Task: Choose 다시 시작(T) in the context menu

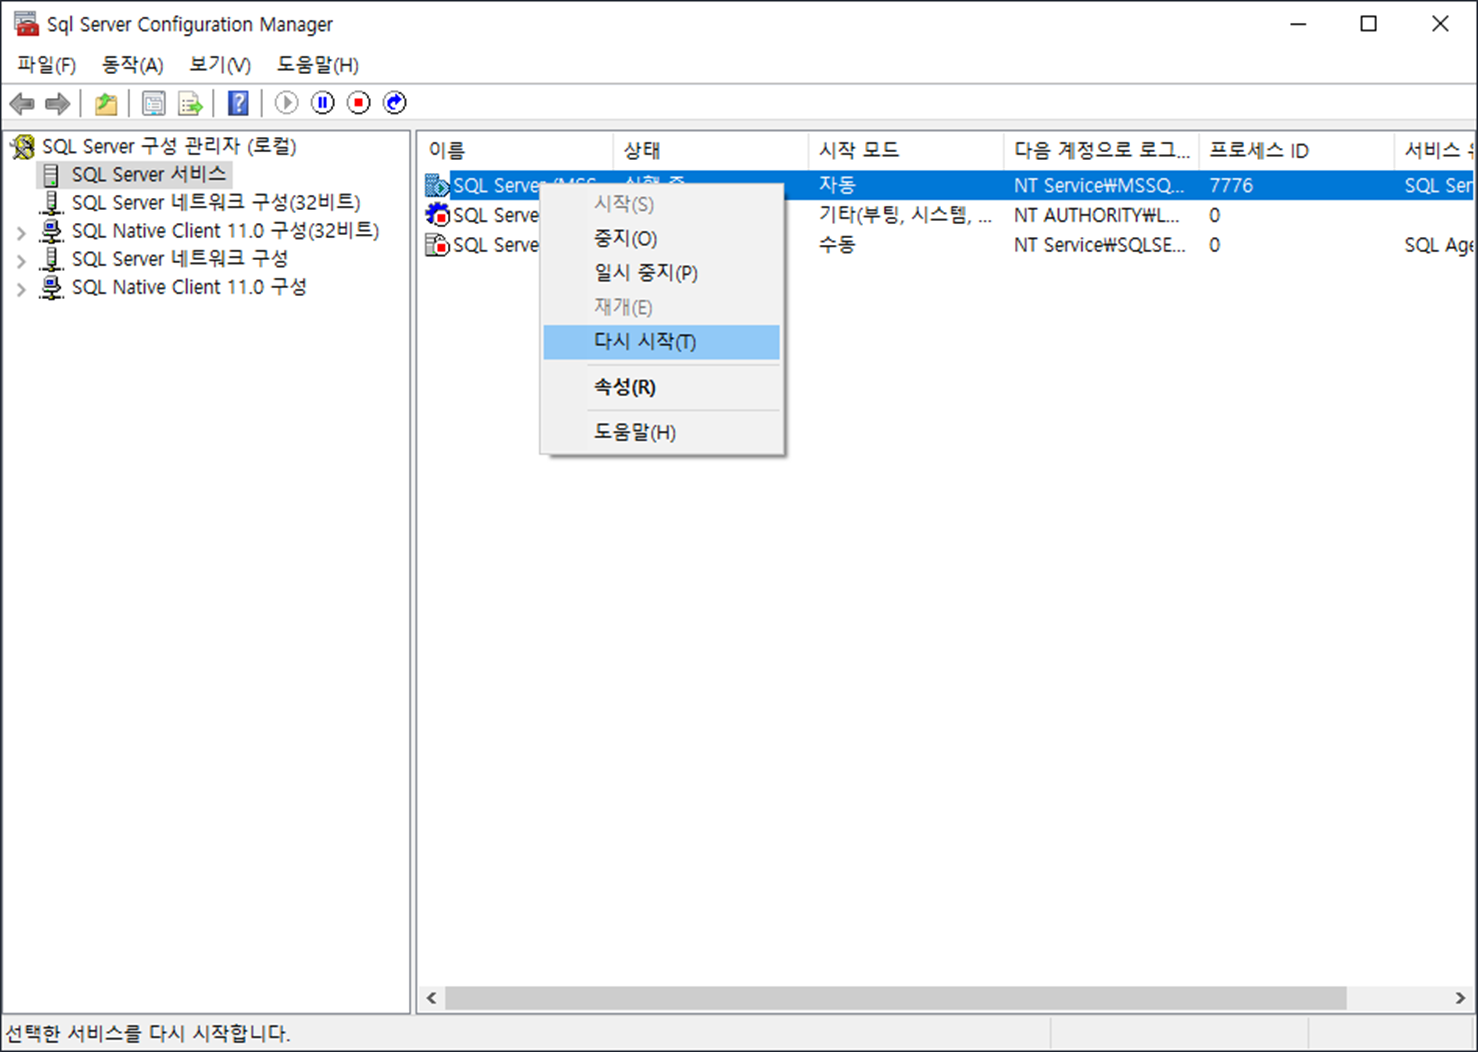Action: tap(662, 342)
